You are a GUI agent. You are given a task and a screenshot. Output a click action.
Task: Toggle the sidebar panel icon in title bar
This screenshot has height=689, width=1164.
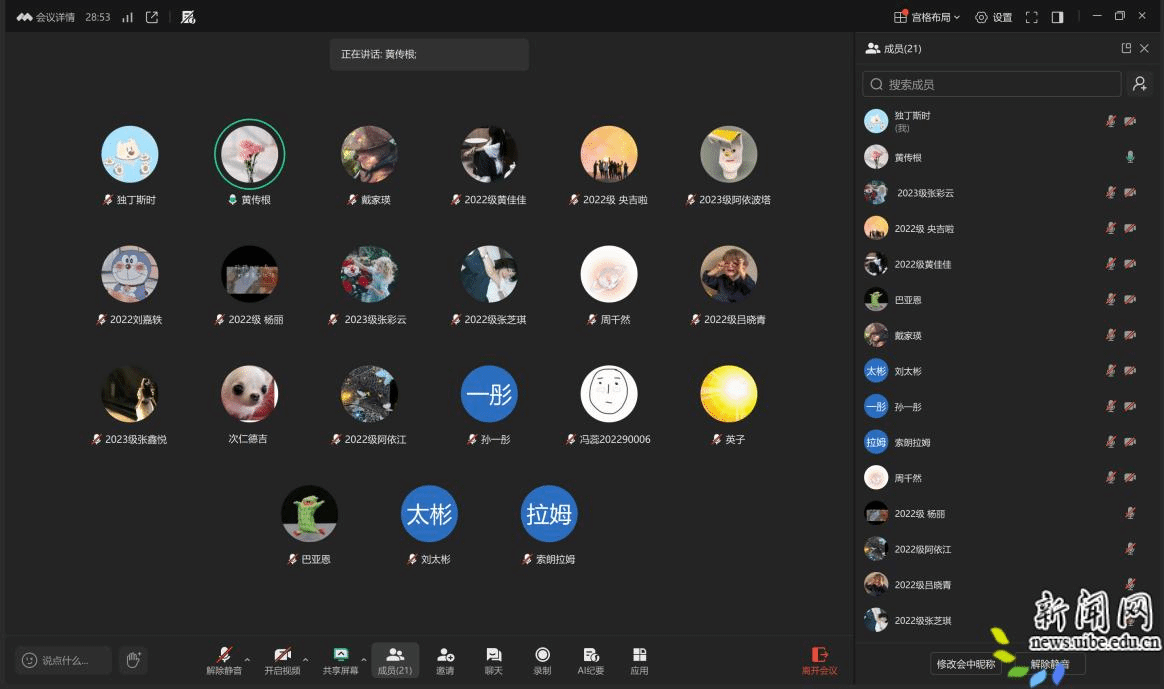coord(1058,17)
